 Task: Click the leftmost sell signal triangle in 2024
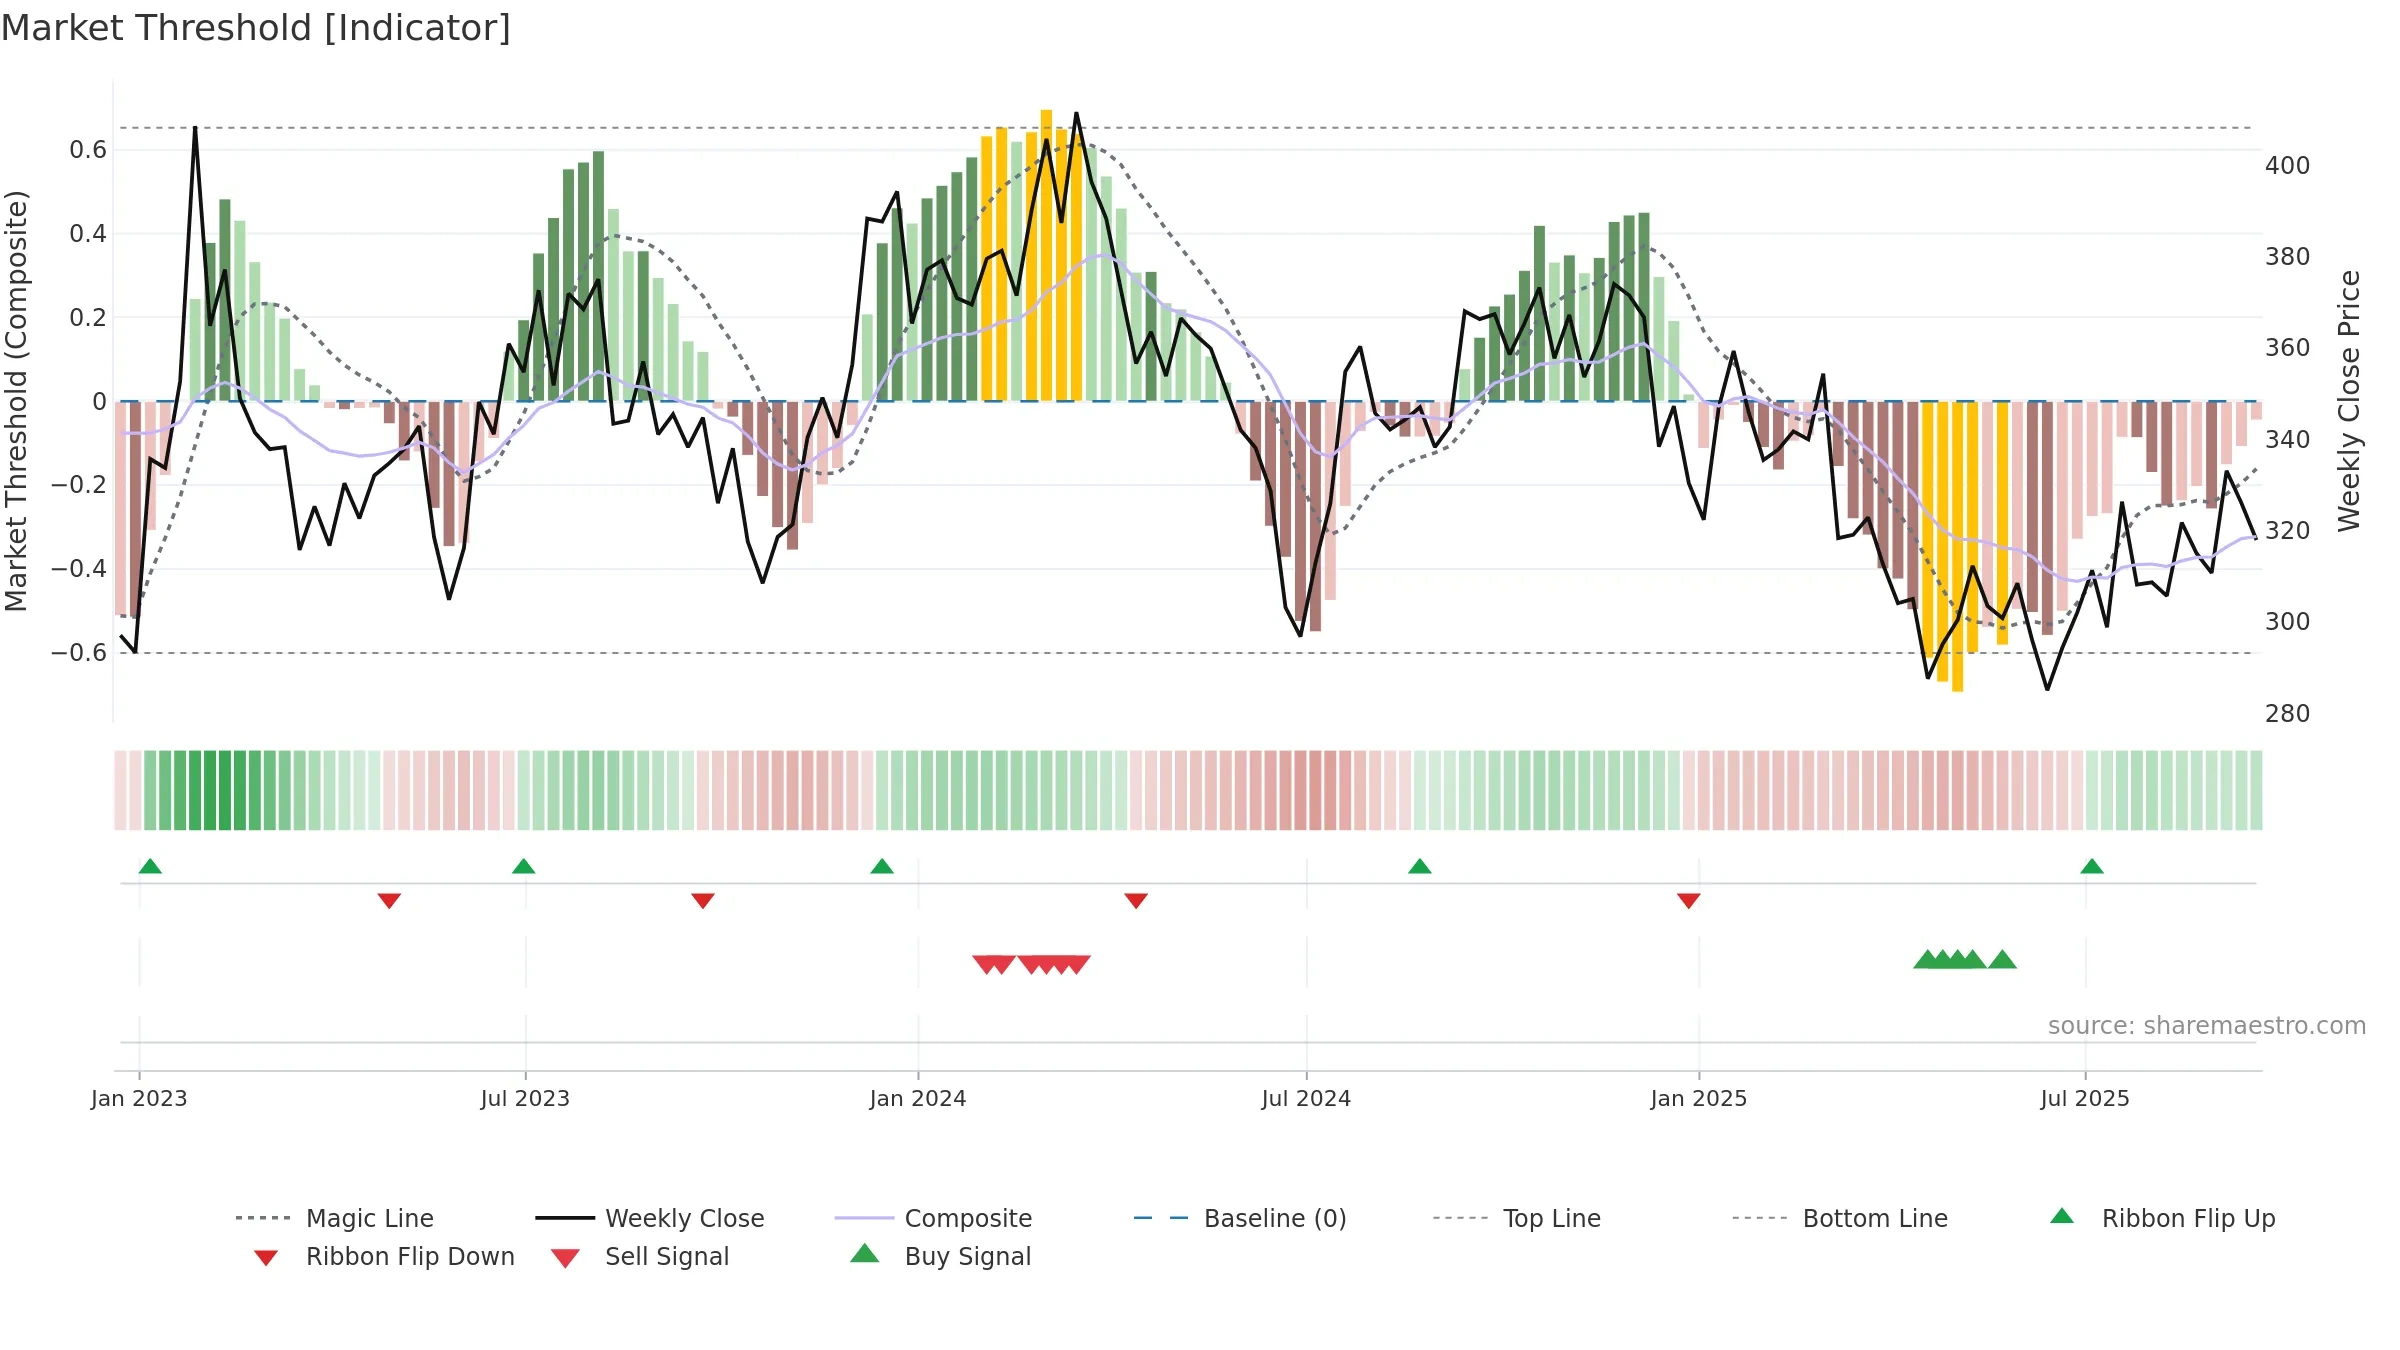[x=986, y=965]
